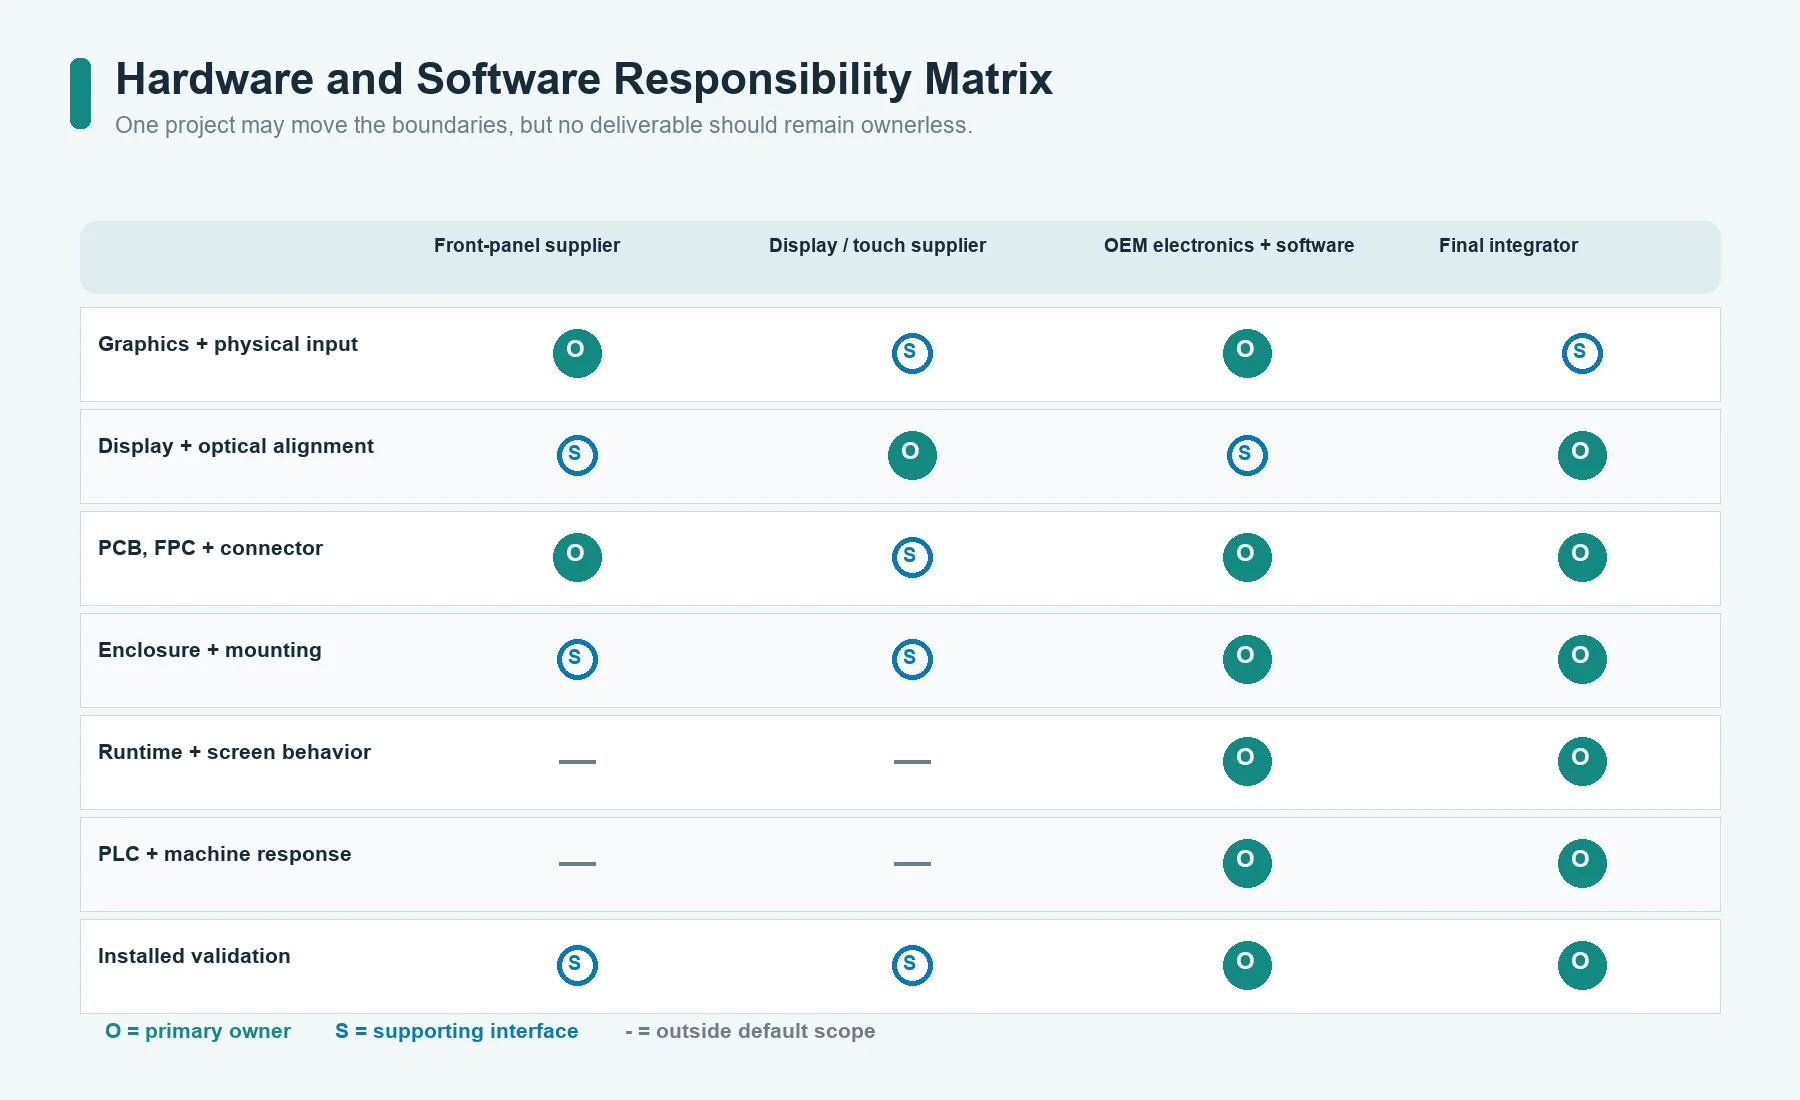Click the O = primary owner legend

click(x=198, y=1031)
